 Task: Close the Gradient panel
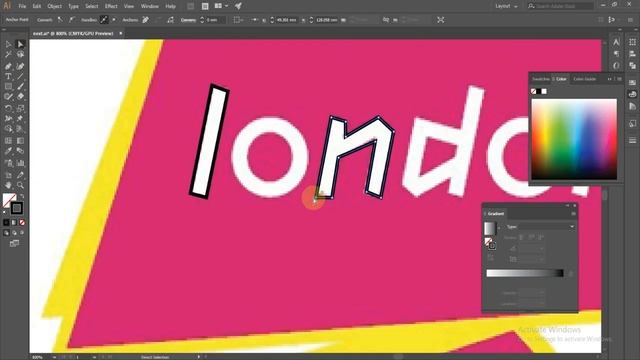coord(575,206)
